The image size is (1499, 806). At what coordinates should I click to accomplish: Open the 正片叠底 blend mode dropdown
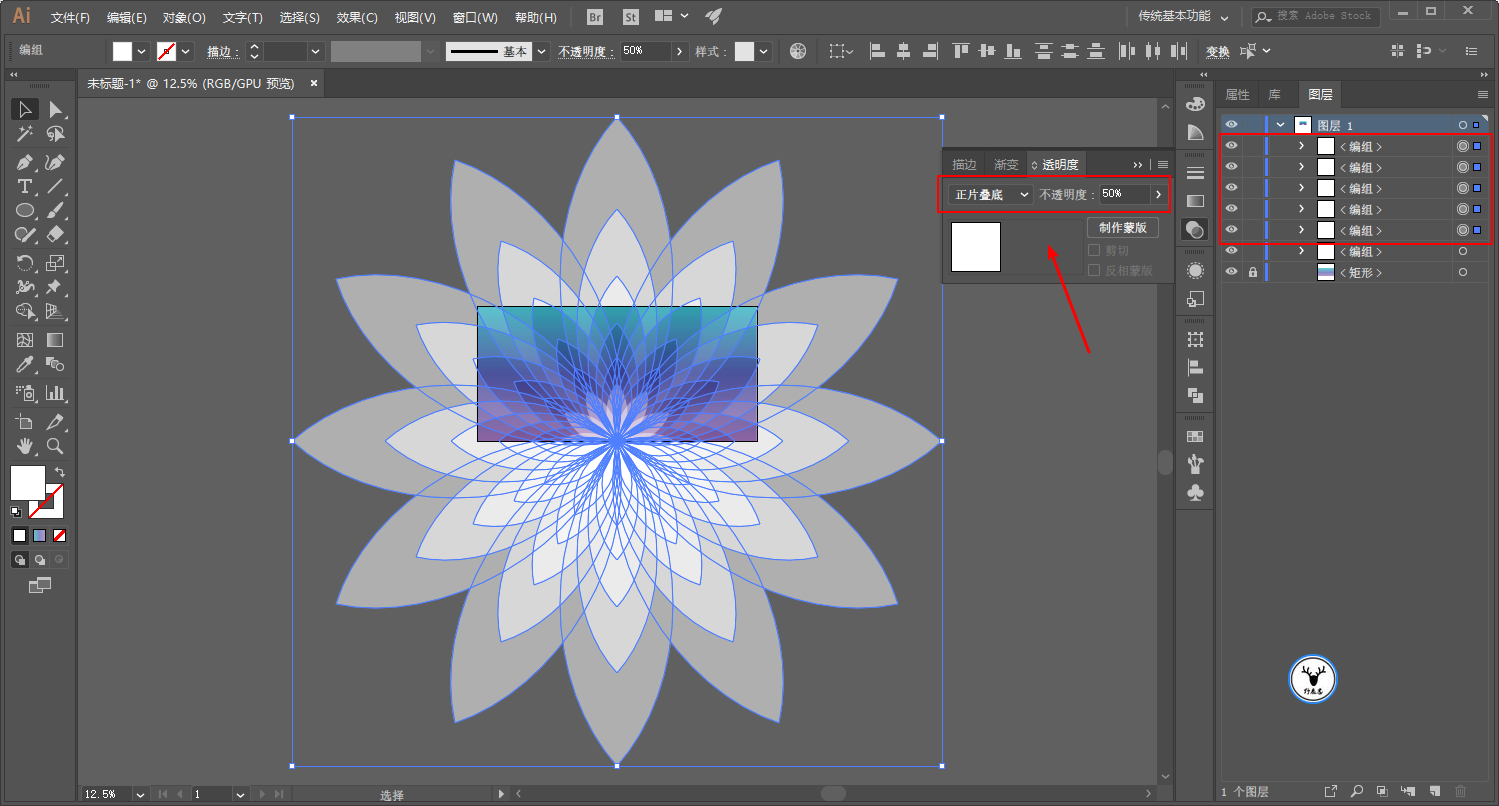click(991, 194)
